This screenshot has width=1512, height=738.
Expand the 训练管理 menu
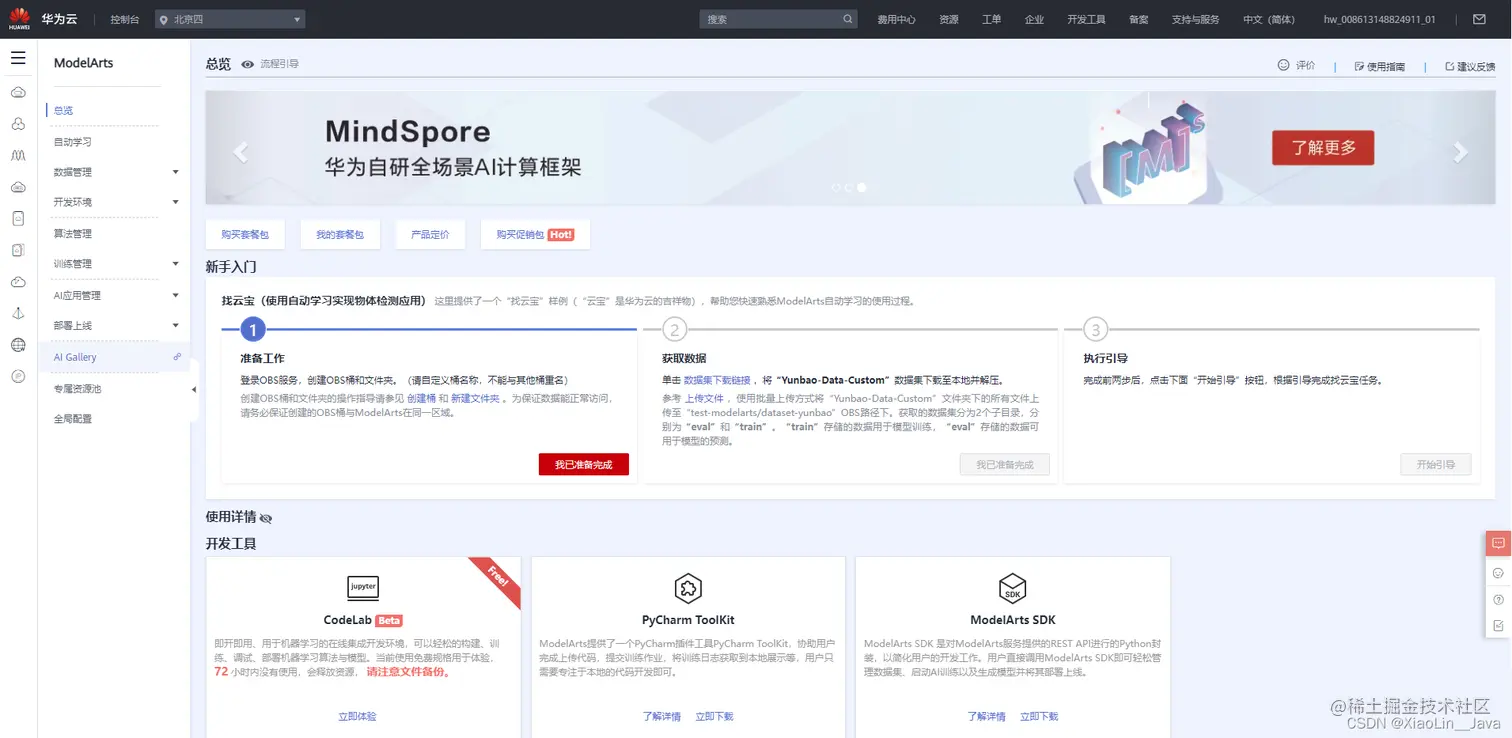[x=176, y=264]
